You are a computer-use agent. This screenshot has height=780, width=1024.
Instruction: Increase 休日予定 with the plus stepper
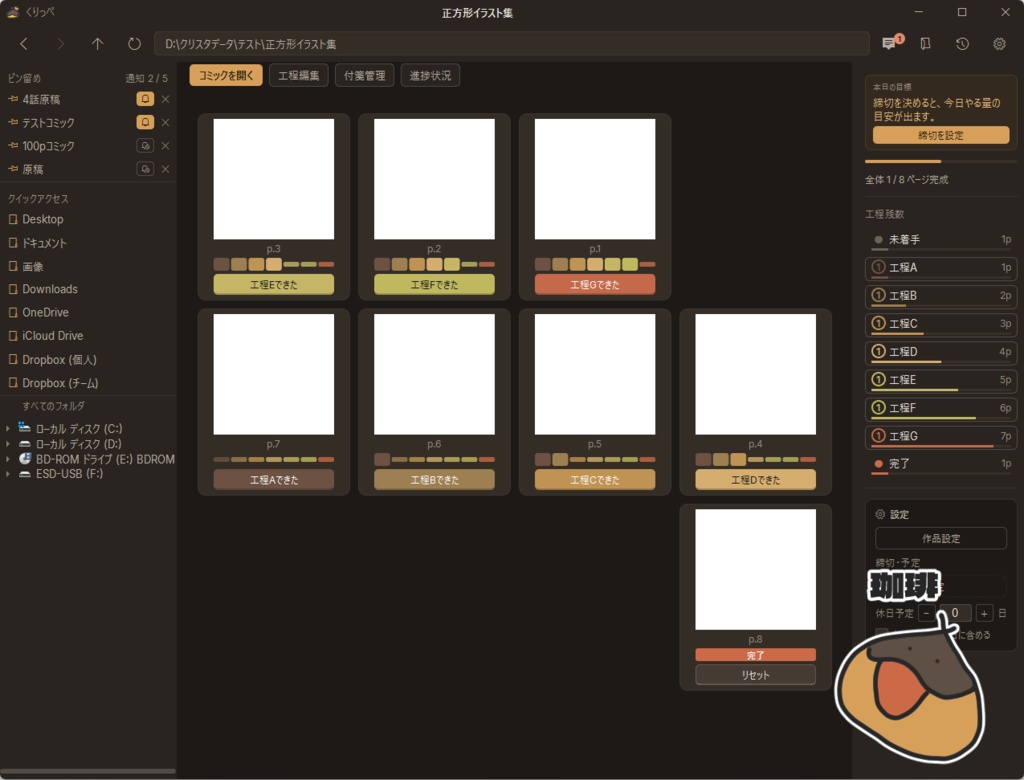click(x=984, y=613)
